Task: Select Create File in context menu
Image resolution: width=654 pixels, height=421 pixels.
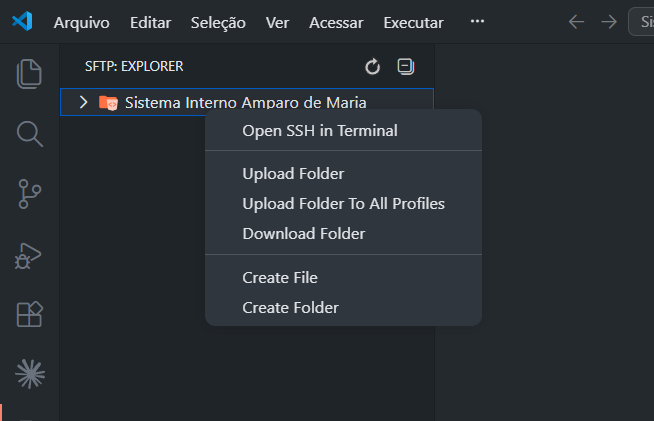Action: pos(343,277)
